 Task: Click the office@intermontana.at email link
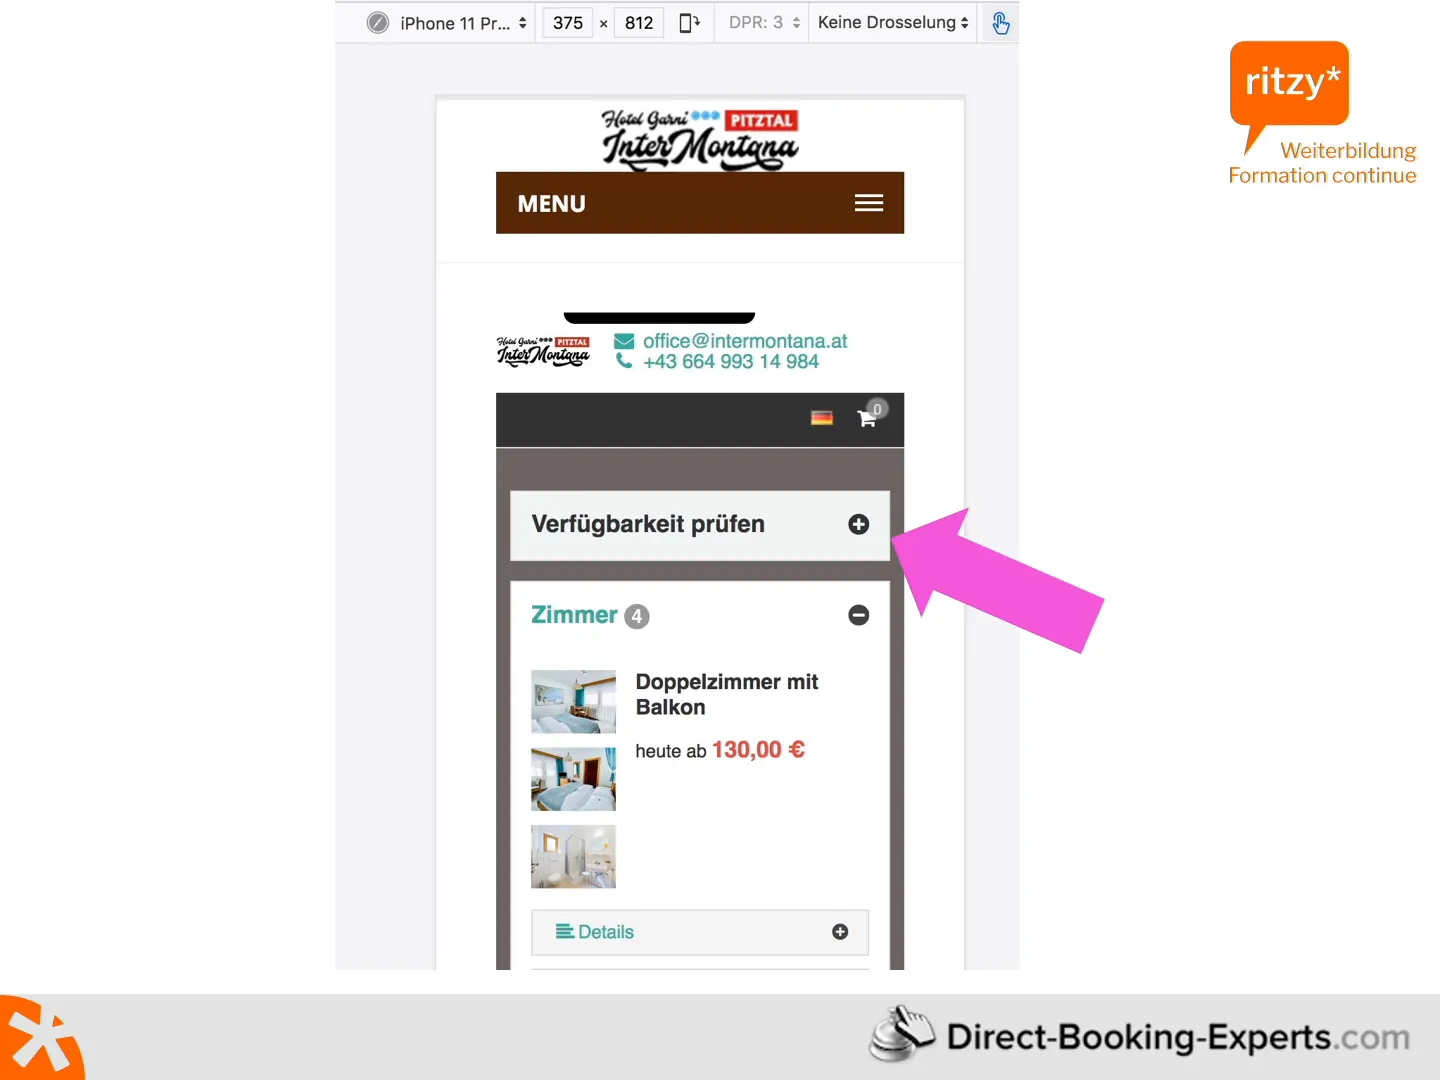(745, 340)
